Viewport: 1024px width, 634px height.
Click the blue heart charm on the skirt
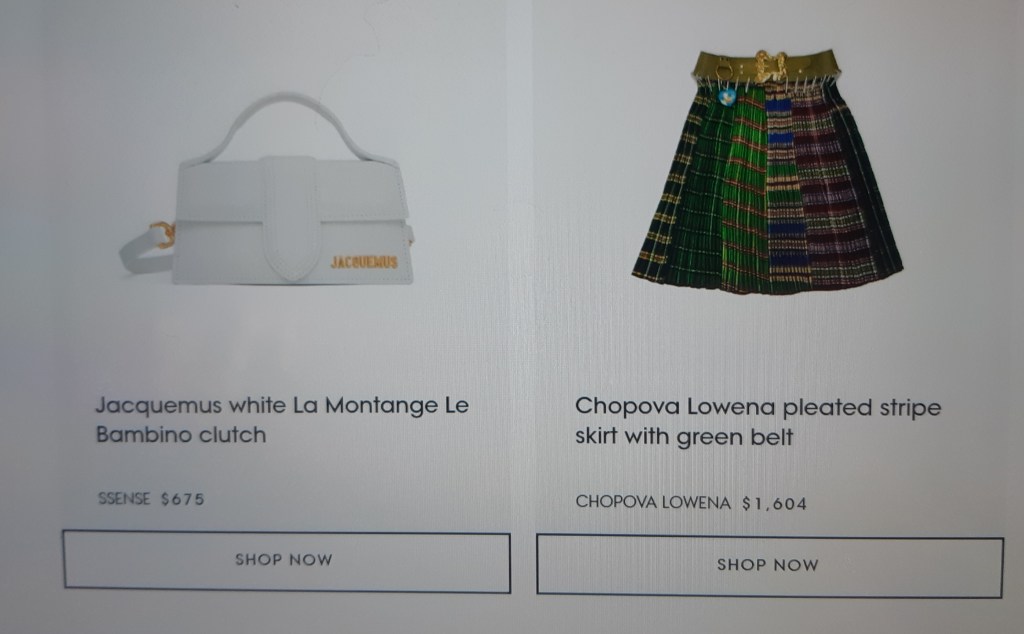pos(726,97)
